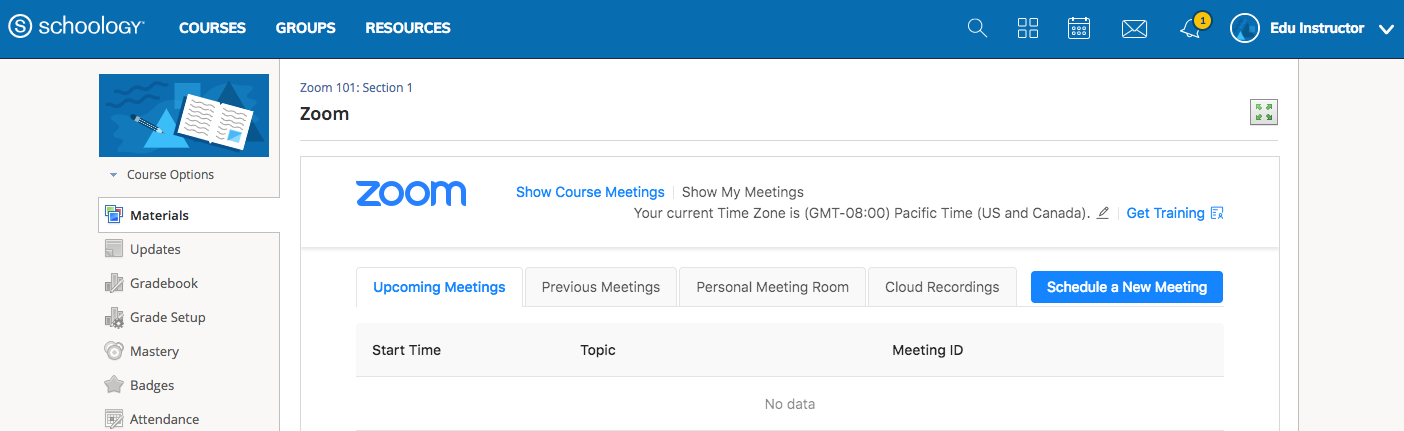Viewport: 1404px width, 431px height.
Task: Open the search magnifier icon
Action: [977, 28]
